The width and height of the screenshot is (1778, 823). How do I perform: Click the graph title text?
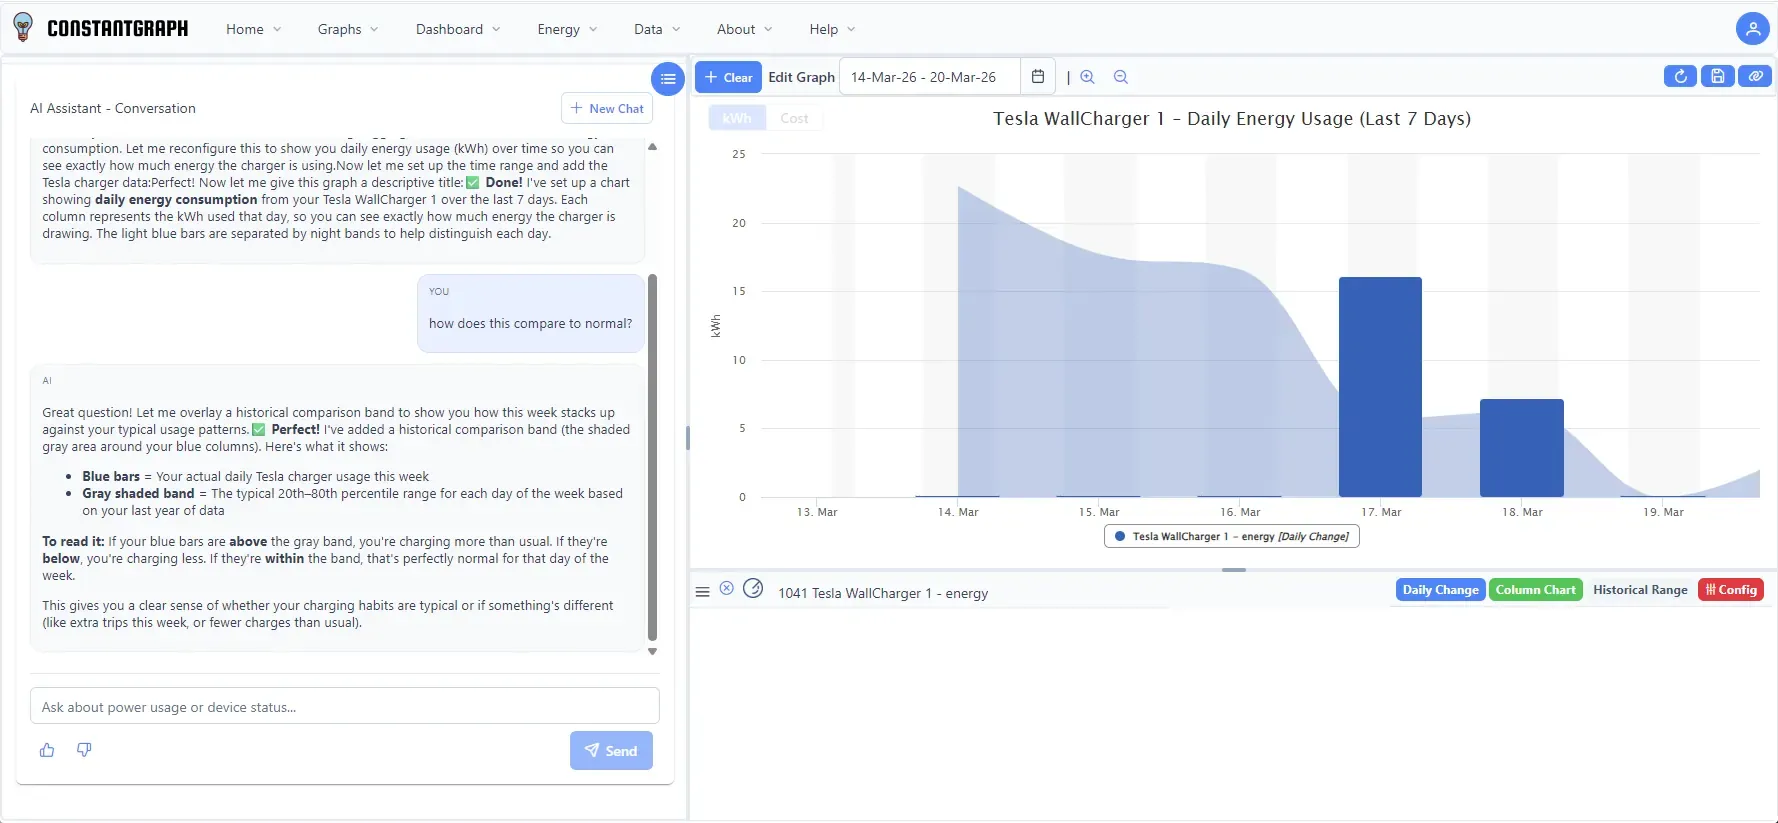pos(1232,118)
